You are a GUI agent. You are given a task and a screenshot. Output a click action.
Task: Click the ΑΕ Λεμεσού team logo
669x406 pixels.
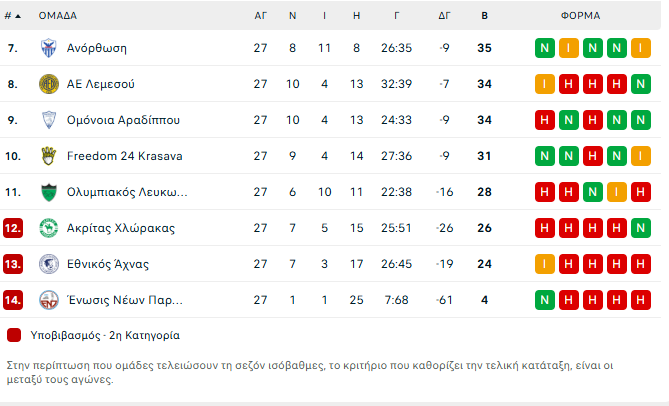pyautogui.click(x=48, y=84)
